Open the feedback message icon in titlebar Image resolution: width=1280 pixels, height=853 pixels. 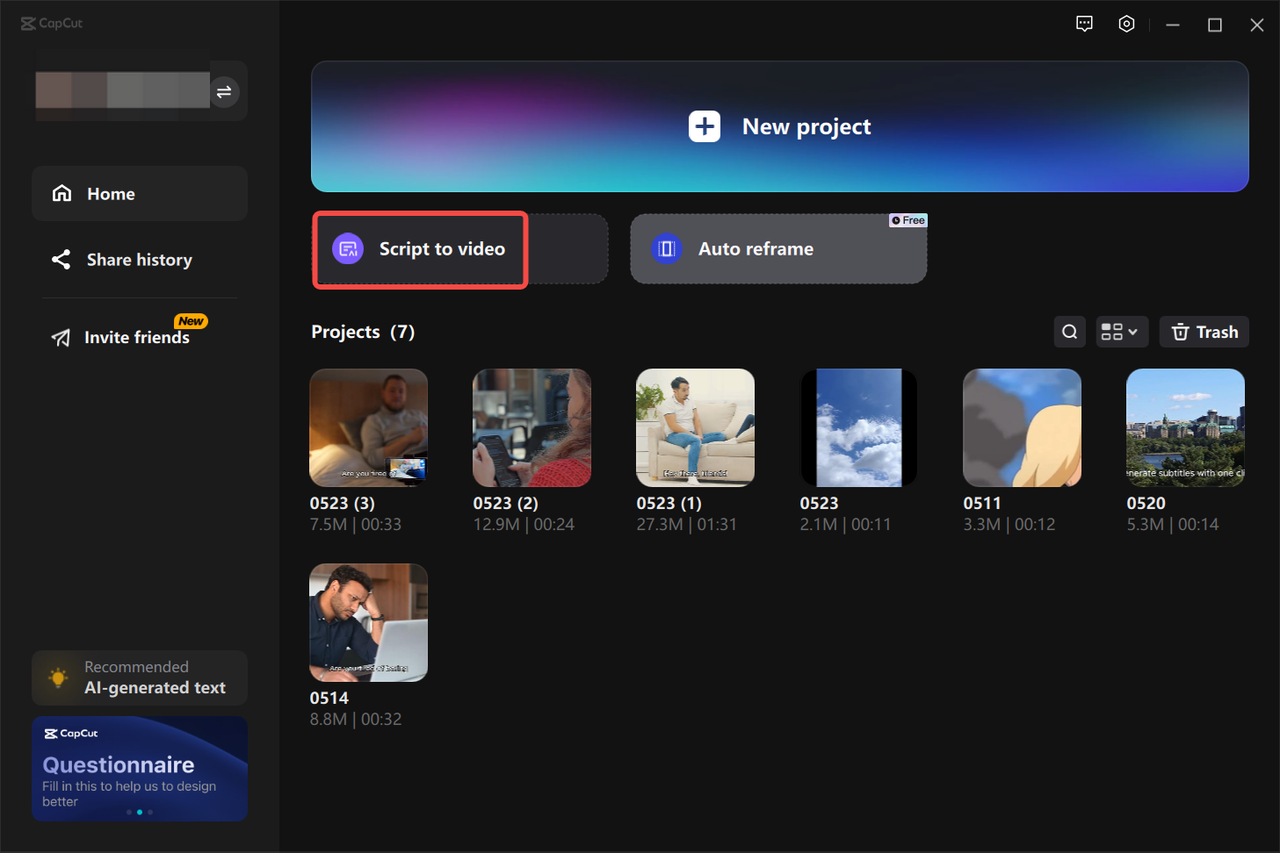coord(1084,23)
